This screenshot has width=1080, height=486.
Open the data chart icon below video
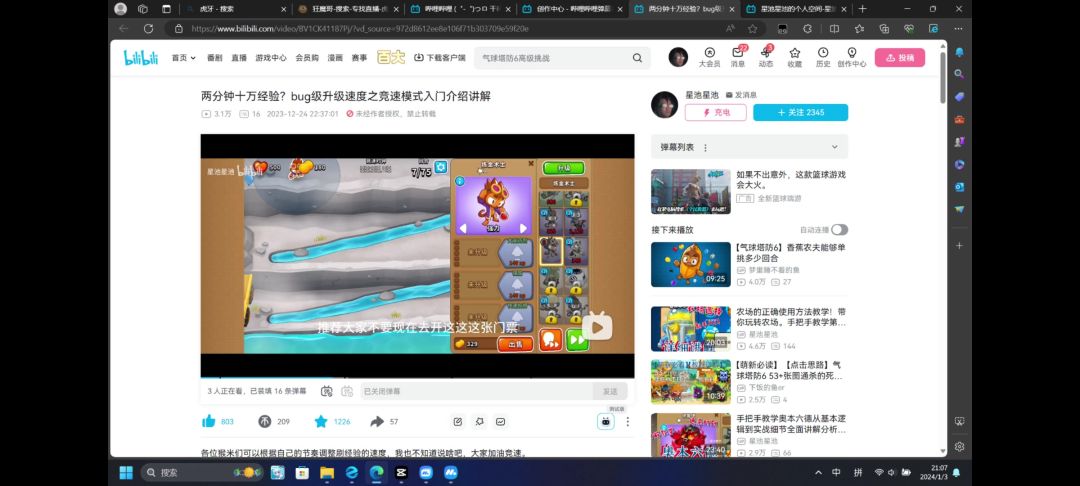click(x=501, y=421)
